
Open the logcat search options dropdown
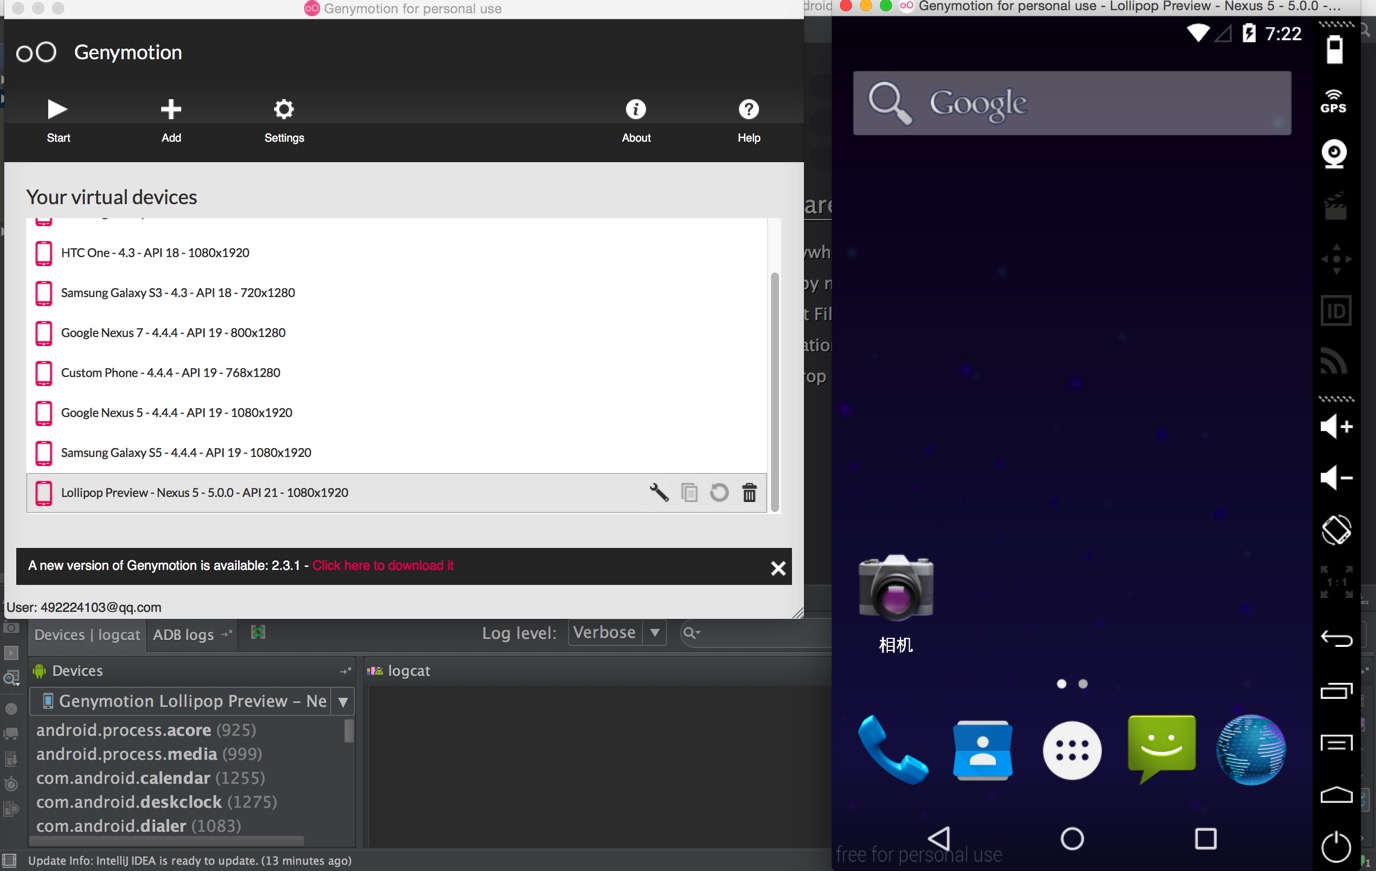click(x=691, y=633)
